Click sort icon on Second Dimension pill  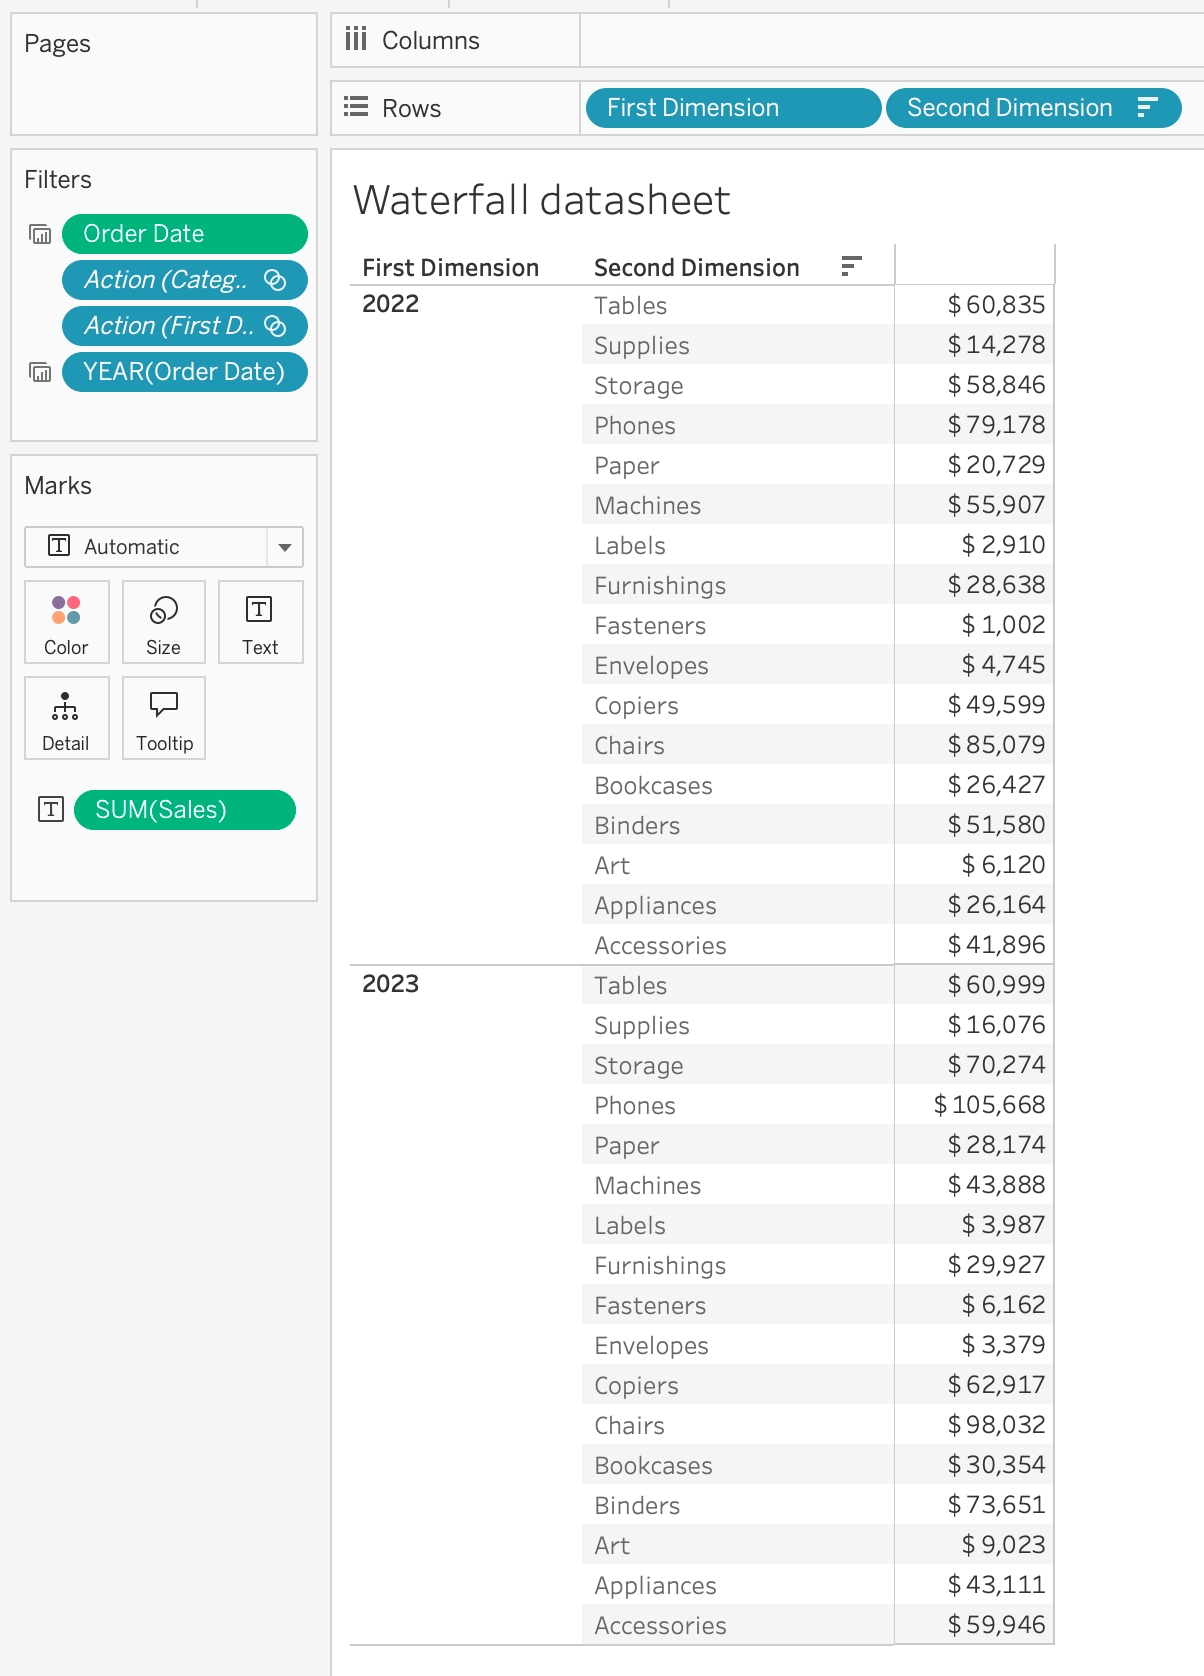(1147, 108)
